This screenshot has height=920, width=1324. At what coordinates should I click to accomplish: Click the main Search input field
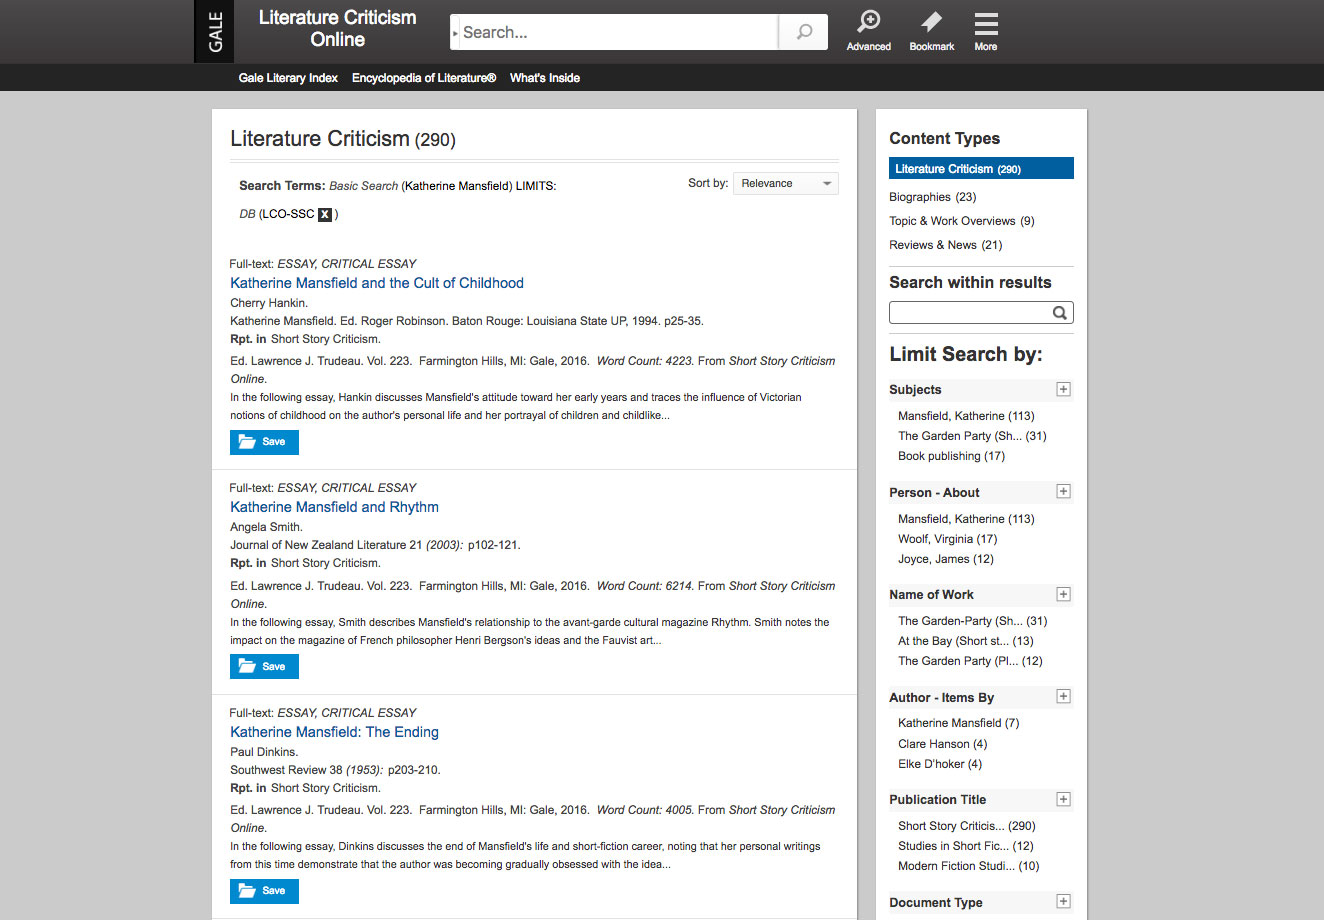(x=618, y=32)
